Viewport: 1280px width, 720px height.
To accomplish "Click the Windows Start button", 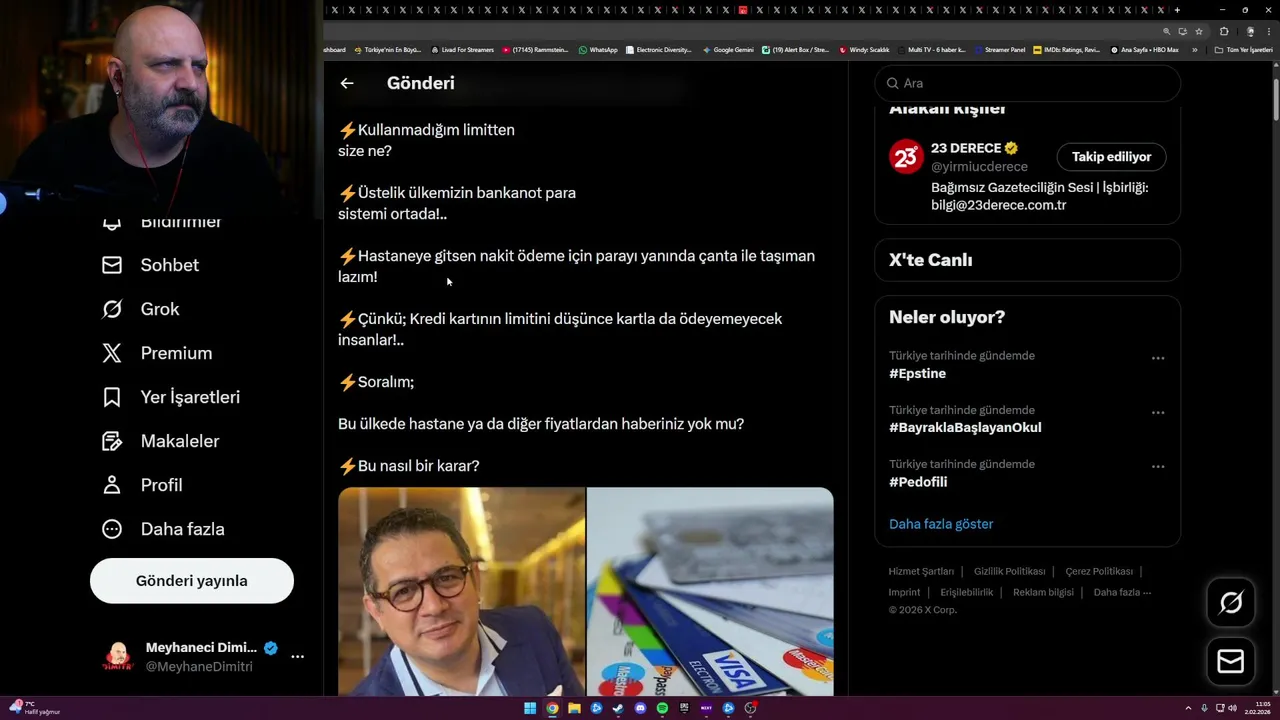I will click(530, 708).
